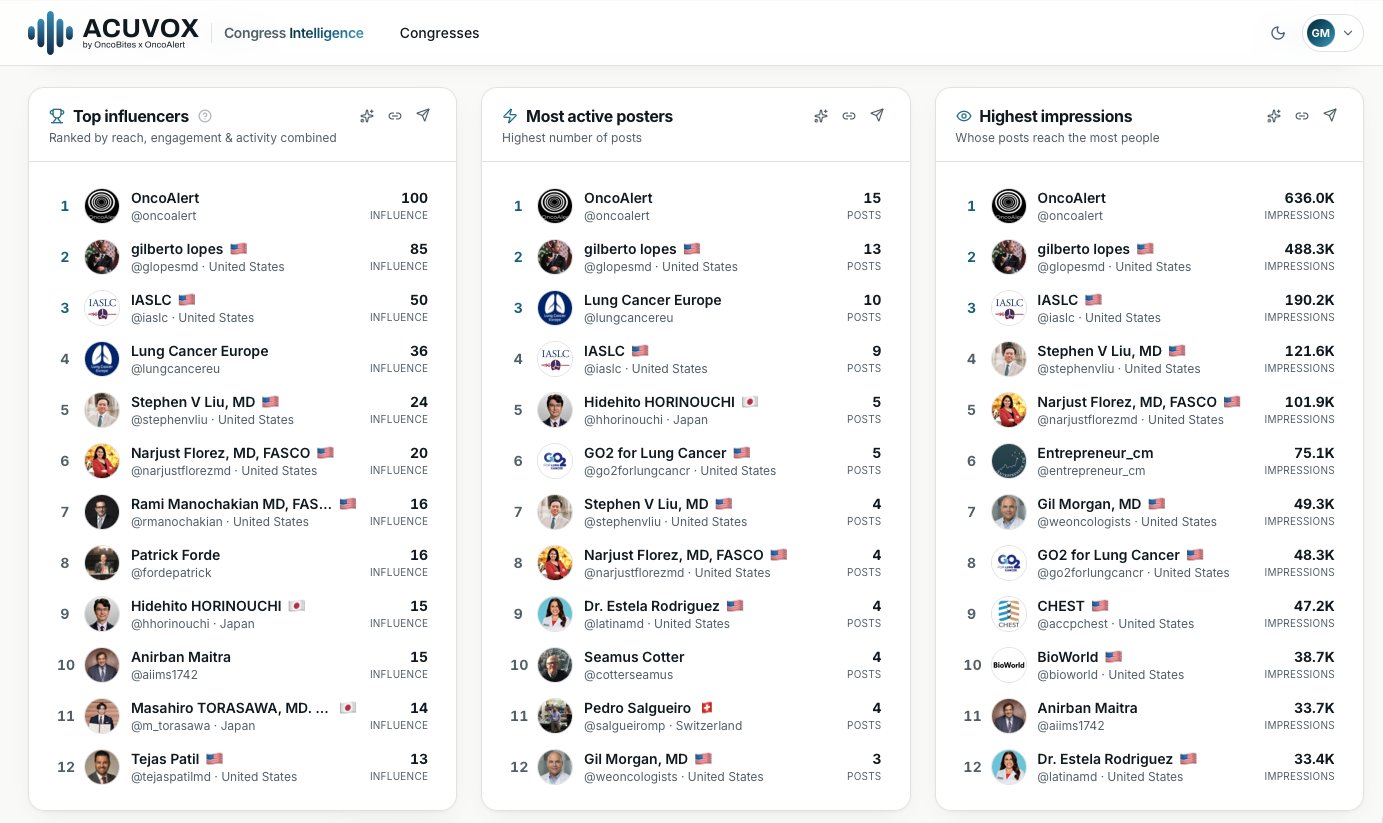The width and height of the screenshot is (1383, 823).
Task: Select Narjust Florez in Top influencers list
Action: click(x=221, y=453)
